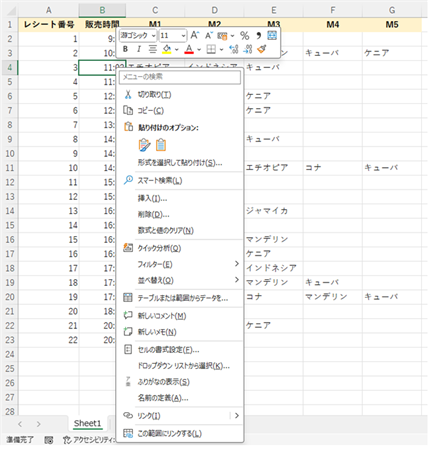Open セルの書式設定(F)...
Viewport: 431px width, 449px height.
point(180,350)
